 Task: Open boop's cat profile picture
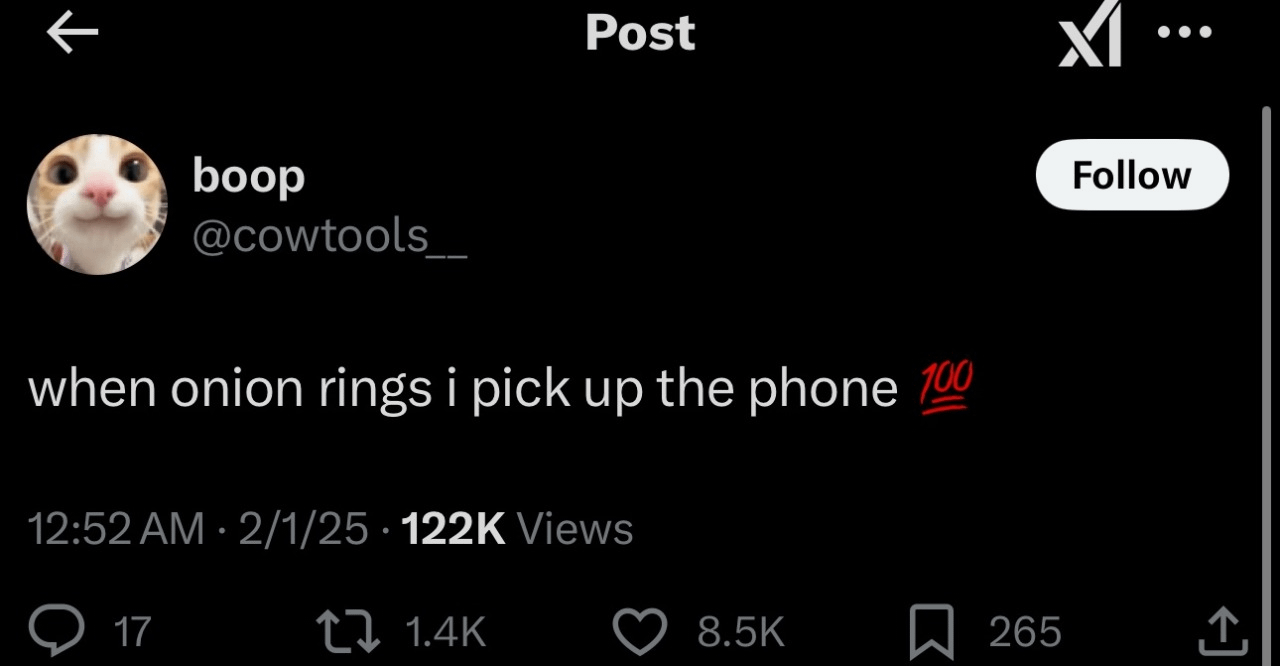tap(97, 205)
